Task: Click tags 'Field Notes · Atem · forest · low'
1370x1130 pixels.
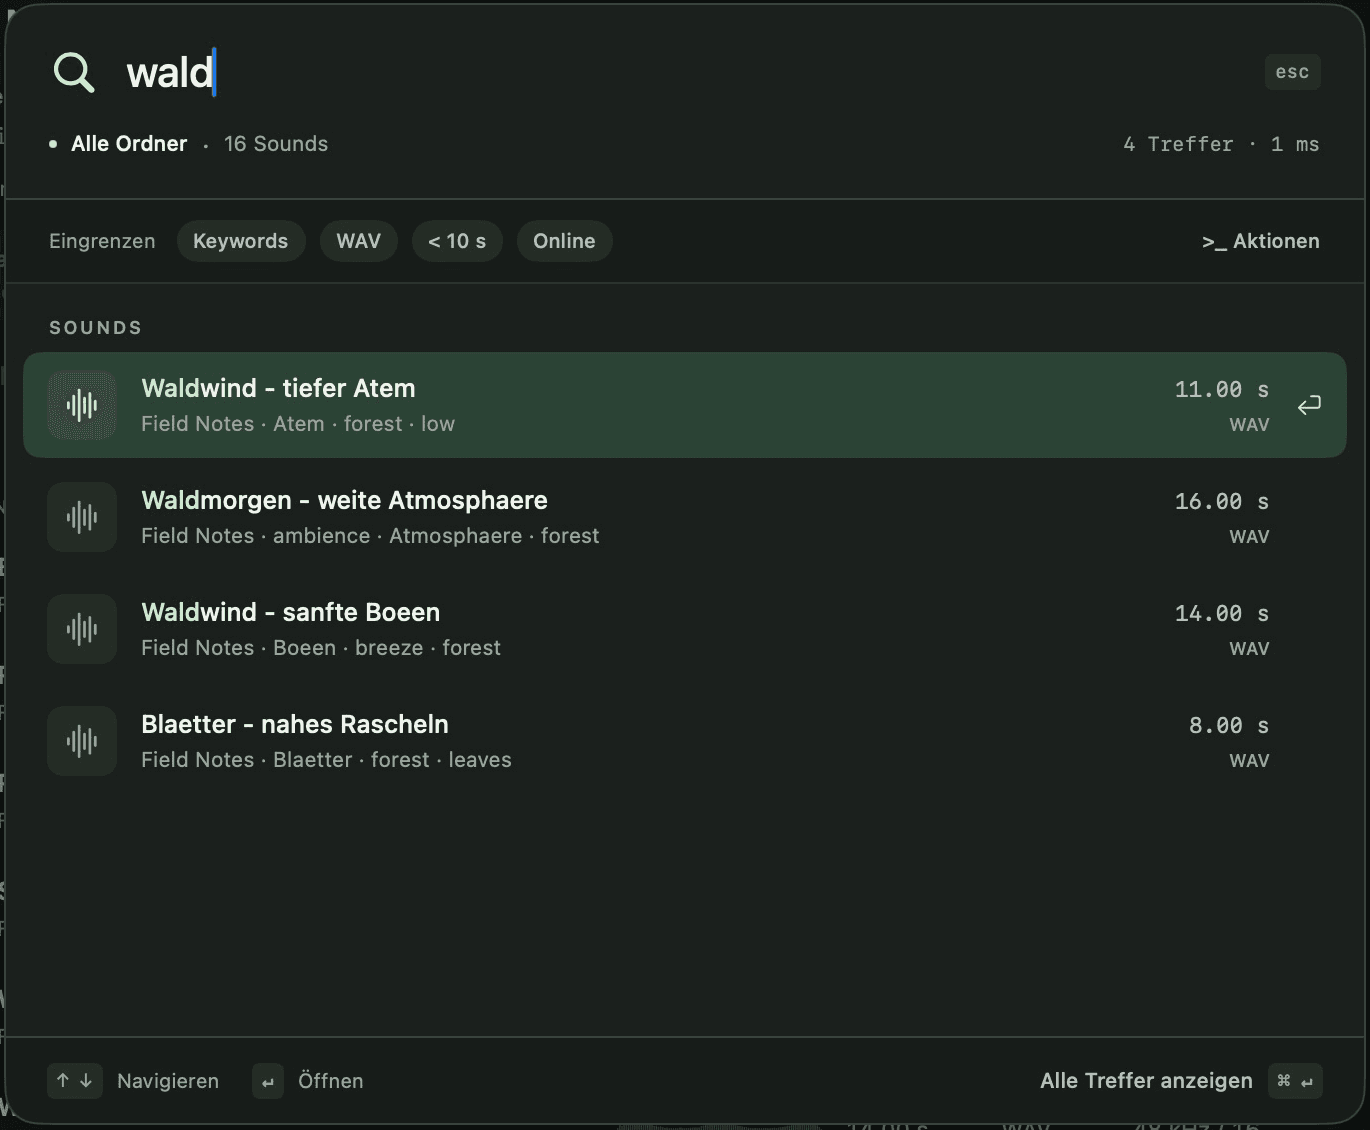Action: click(298, 424)
